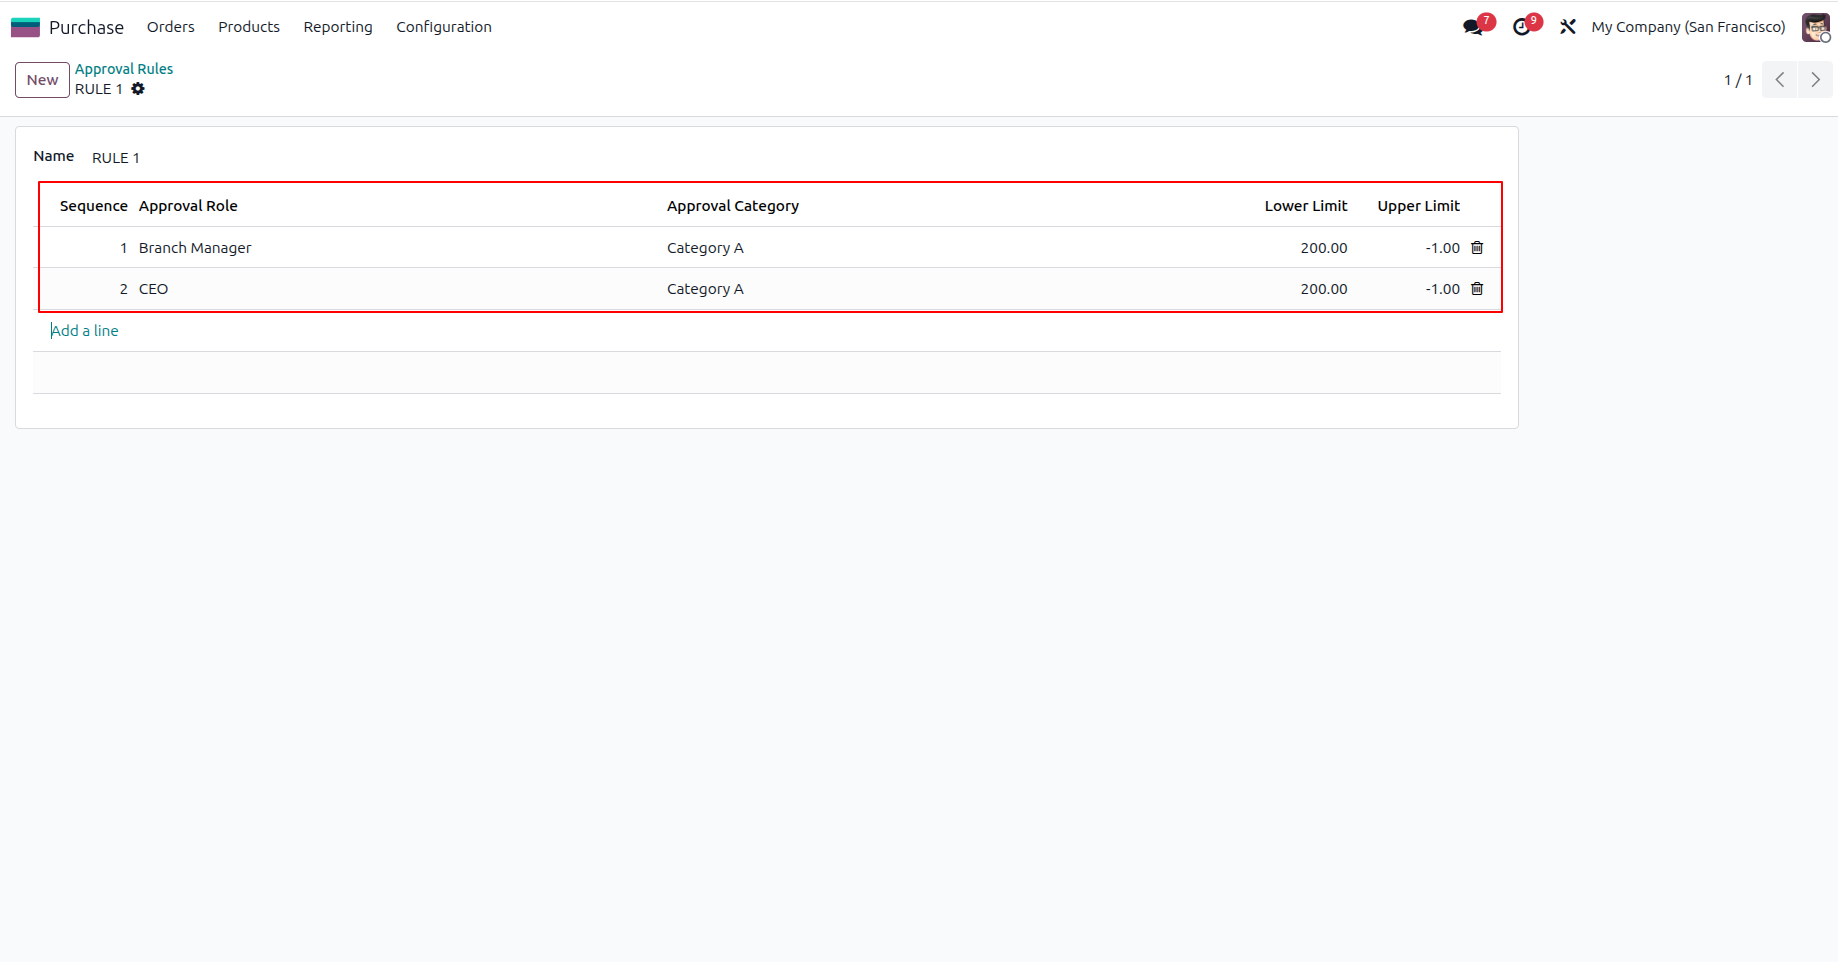The height and width of the screenshot is (962, 1838).
Task: Open the messages chat icon
Action: 1473,27
